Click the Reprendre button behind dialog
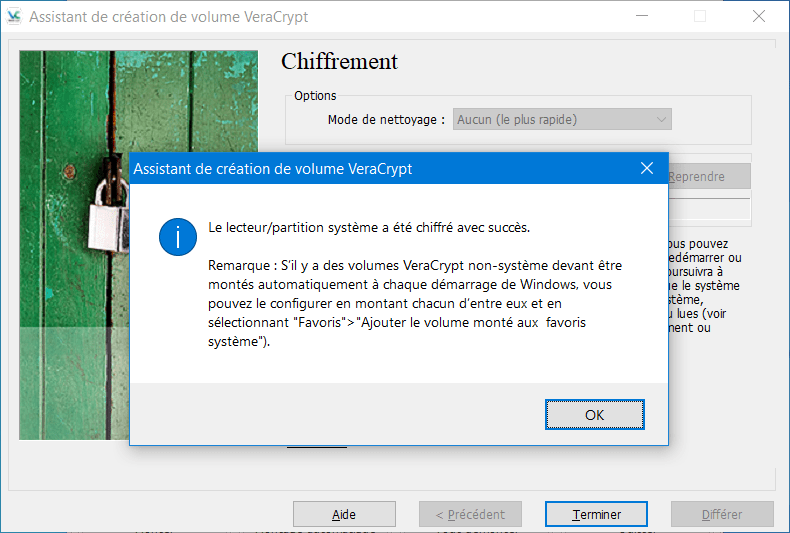The image size is (790, 533). 709,176
